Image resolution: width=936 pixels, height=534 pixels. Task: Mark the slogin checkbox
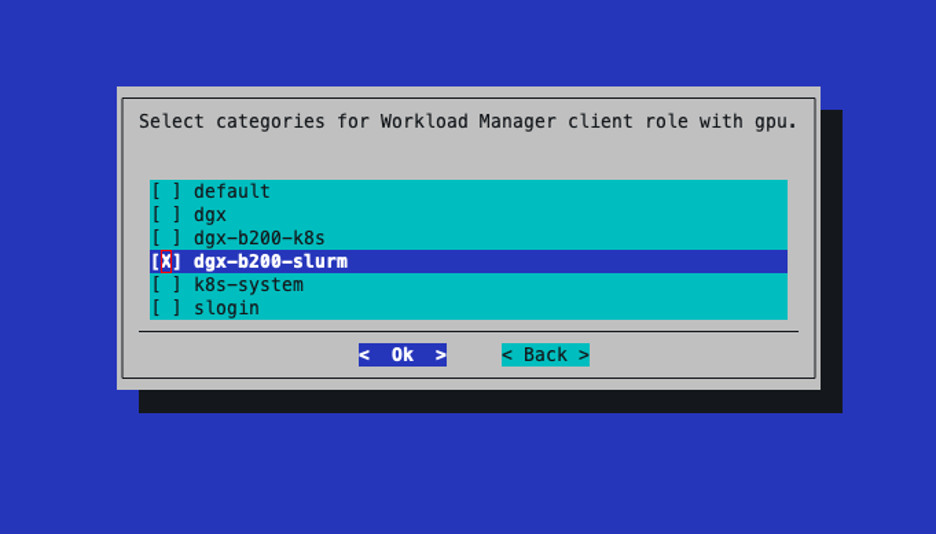(x=166, y=308)
